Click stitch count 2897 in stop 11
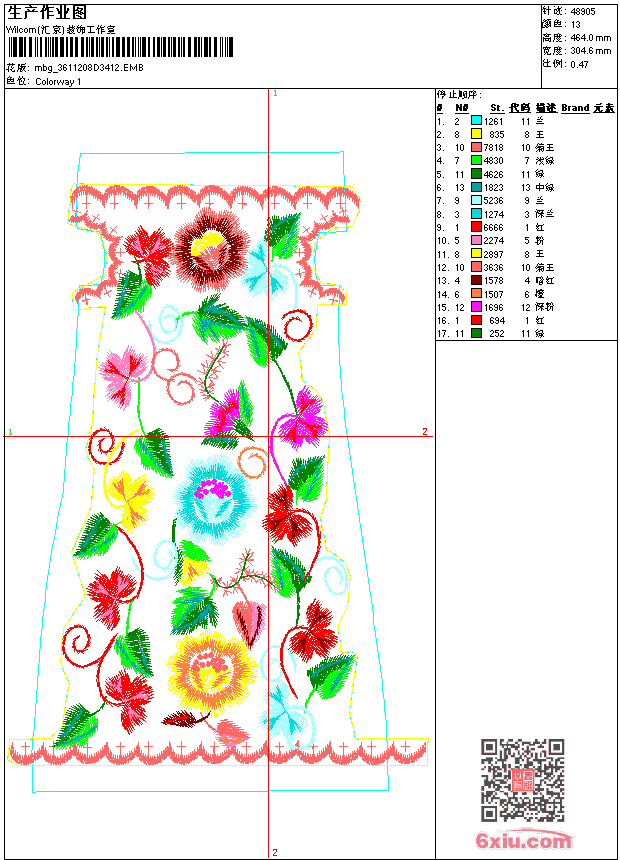Screen dimensions: 620x860 493,254
